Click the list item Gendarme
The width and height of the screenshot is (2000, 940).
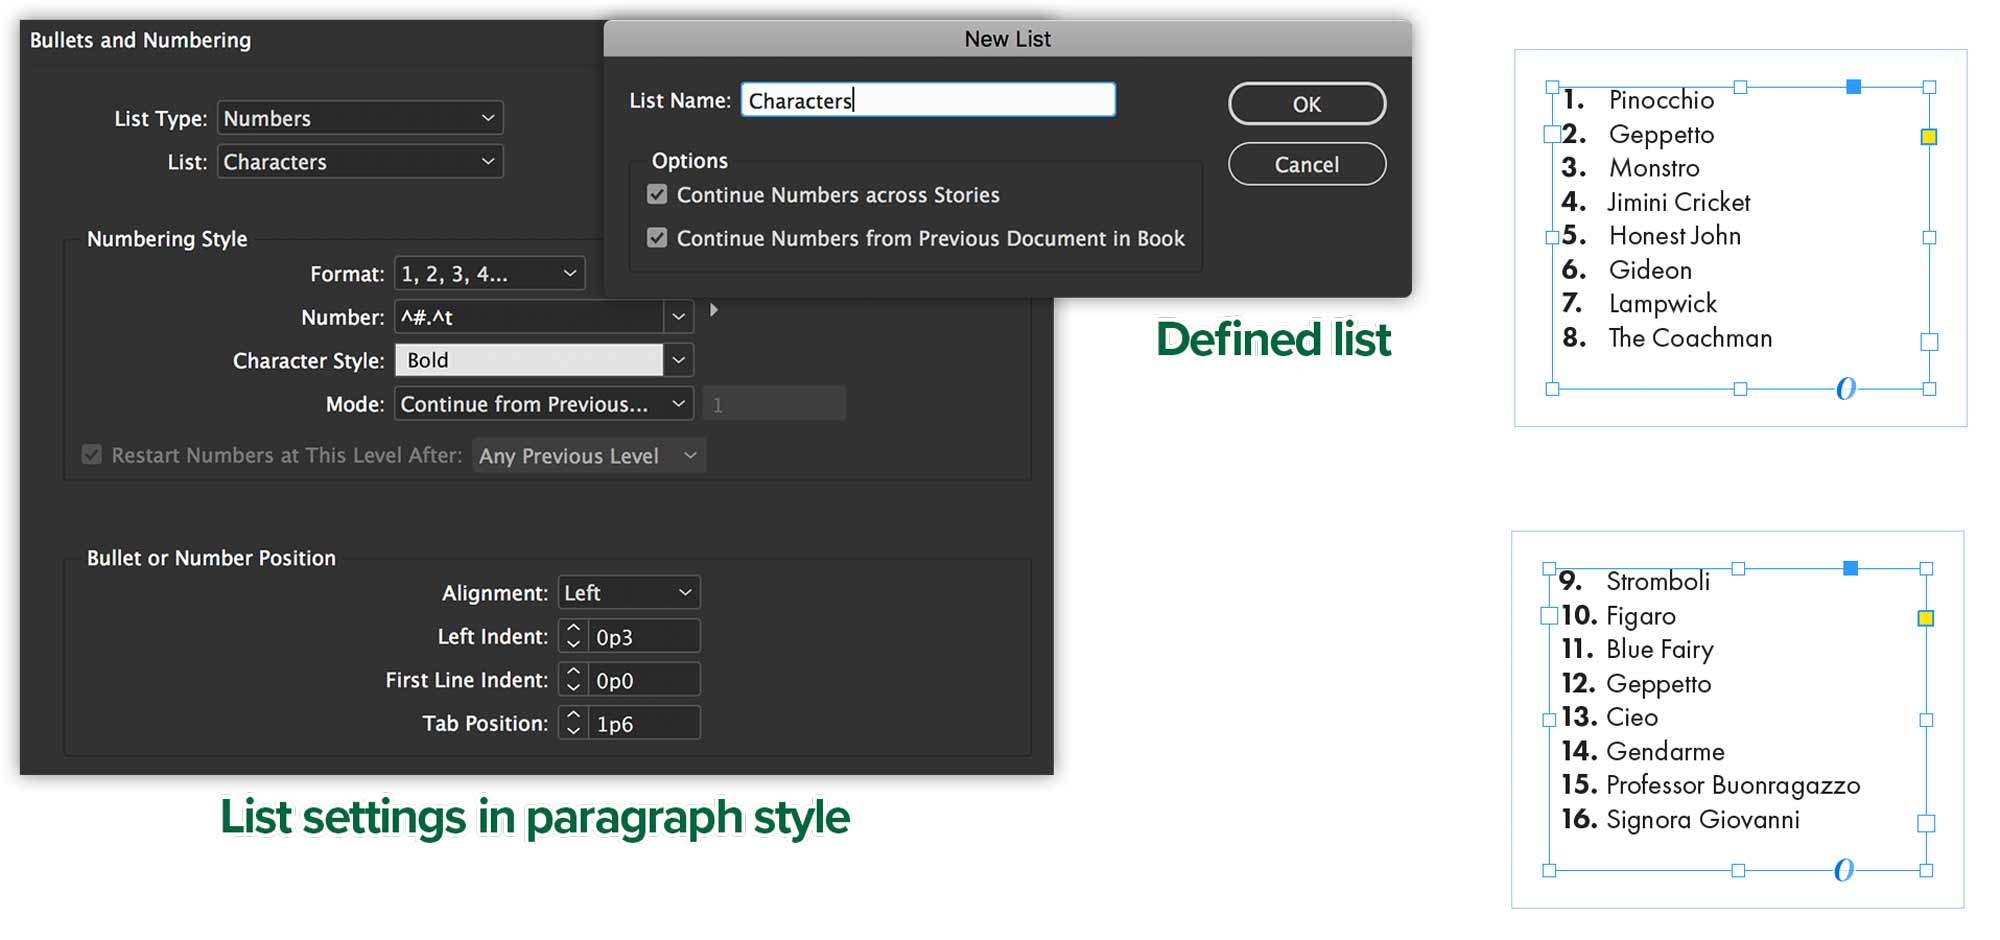coord(1665,752)
